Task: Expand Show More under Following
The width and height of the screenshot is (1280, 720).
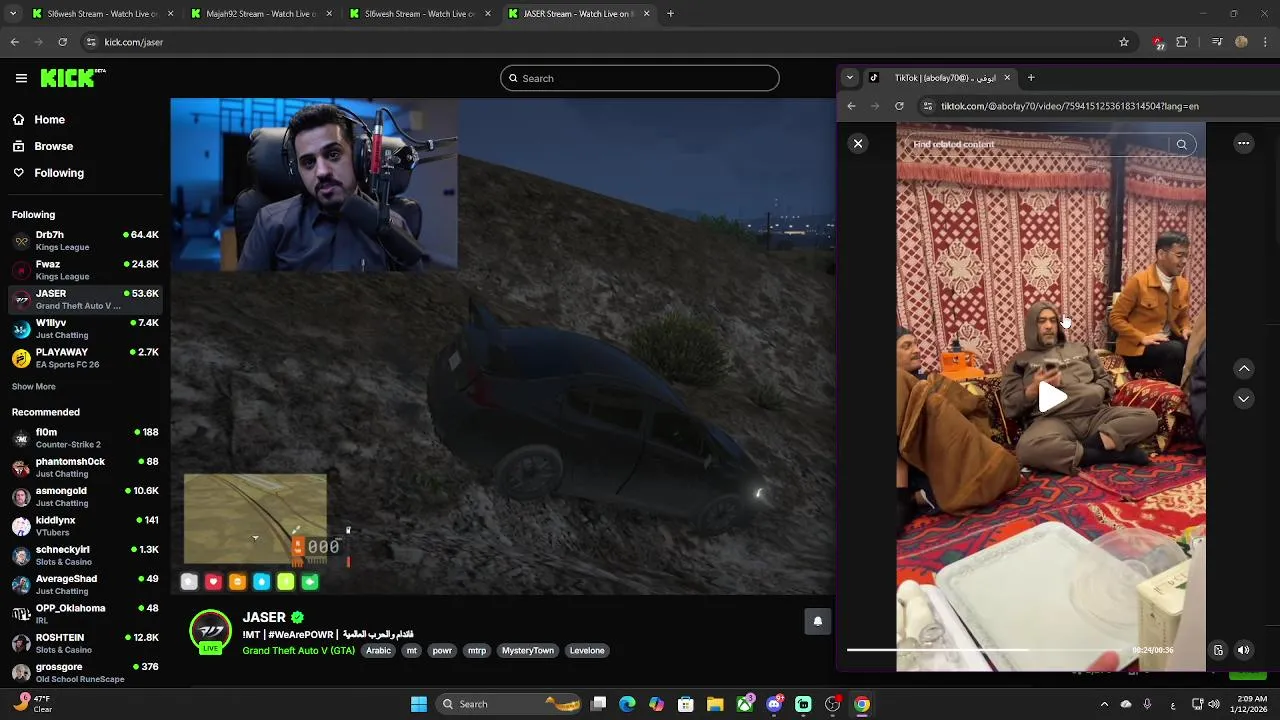Action: [34, 386]
